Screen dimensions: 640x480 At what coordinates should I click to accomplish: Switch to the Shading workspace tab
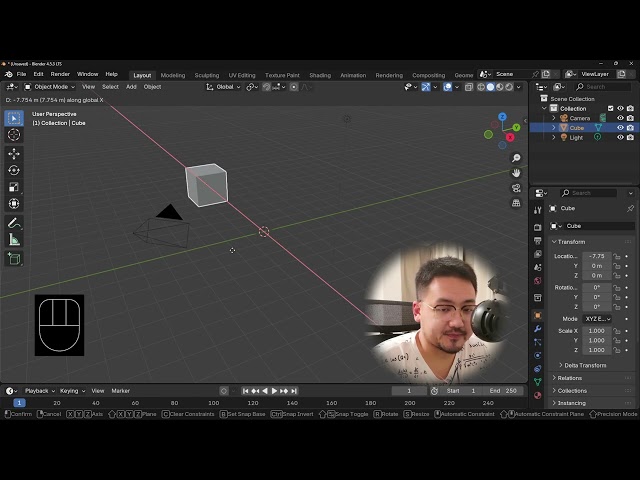(x=320, y=76)
